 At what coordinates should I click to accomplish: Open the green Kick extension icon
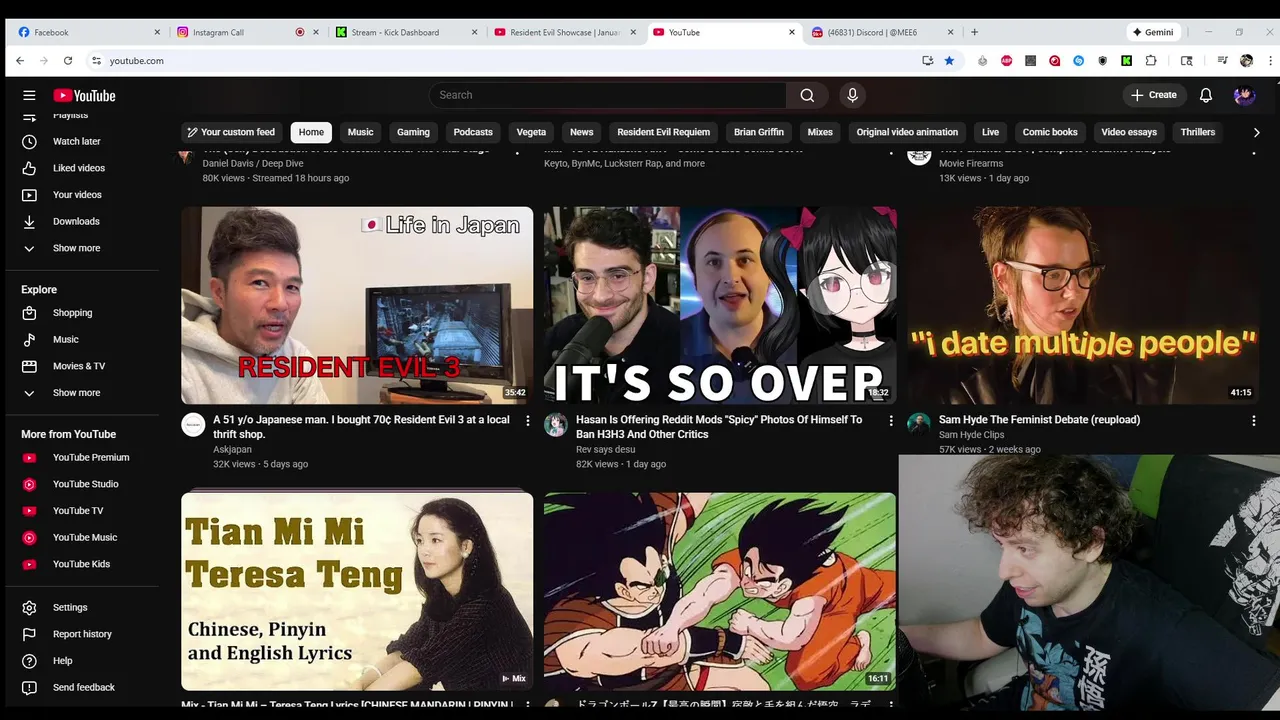(1126, 60)
